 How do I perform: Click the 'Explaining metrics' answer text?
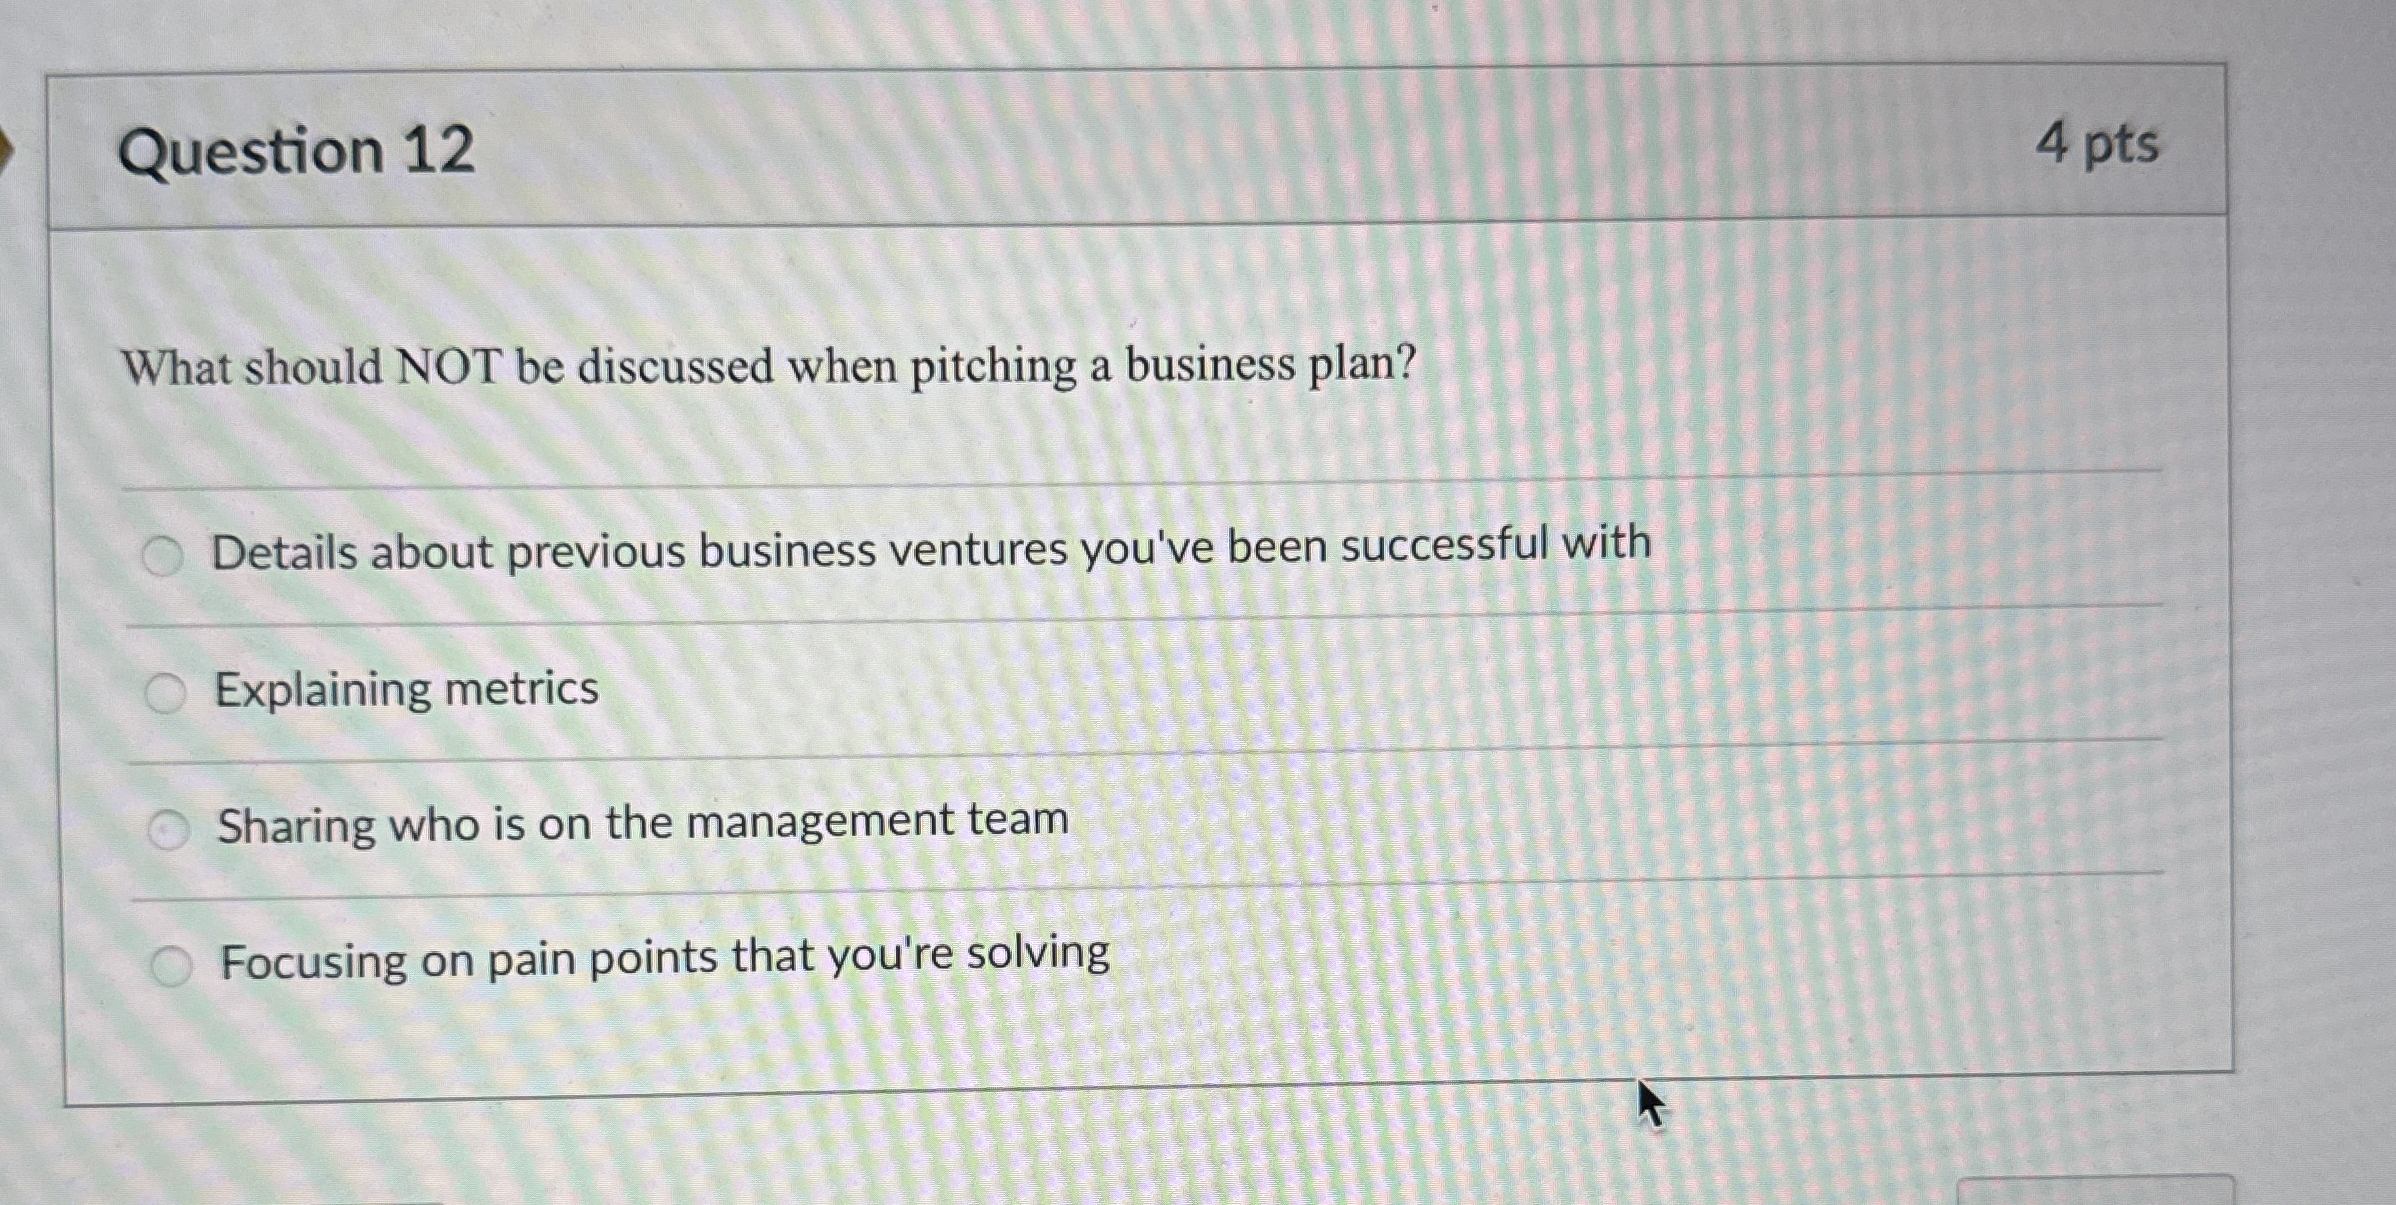click(407, 688)
